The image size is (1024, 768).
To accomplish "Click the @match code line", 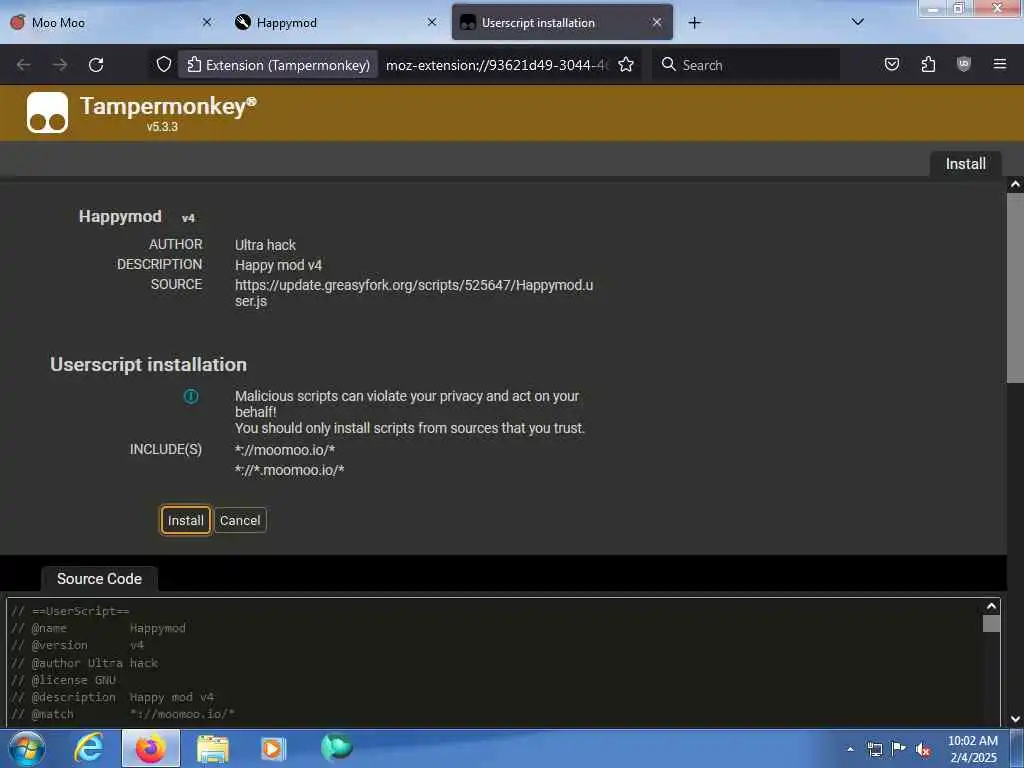I will (x=123, y=714).
